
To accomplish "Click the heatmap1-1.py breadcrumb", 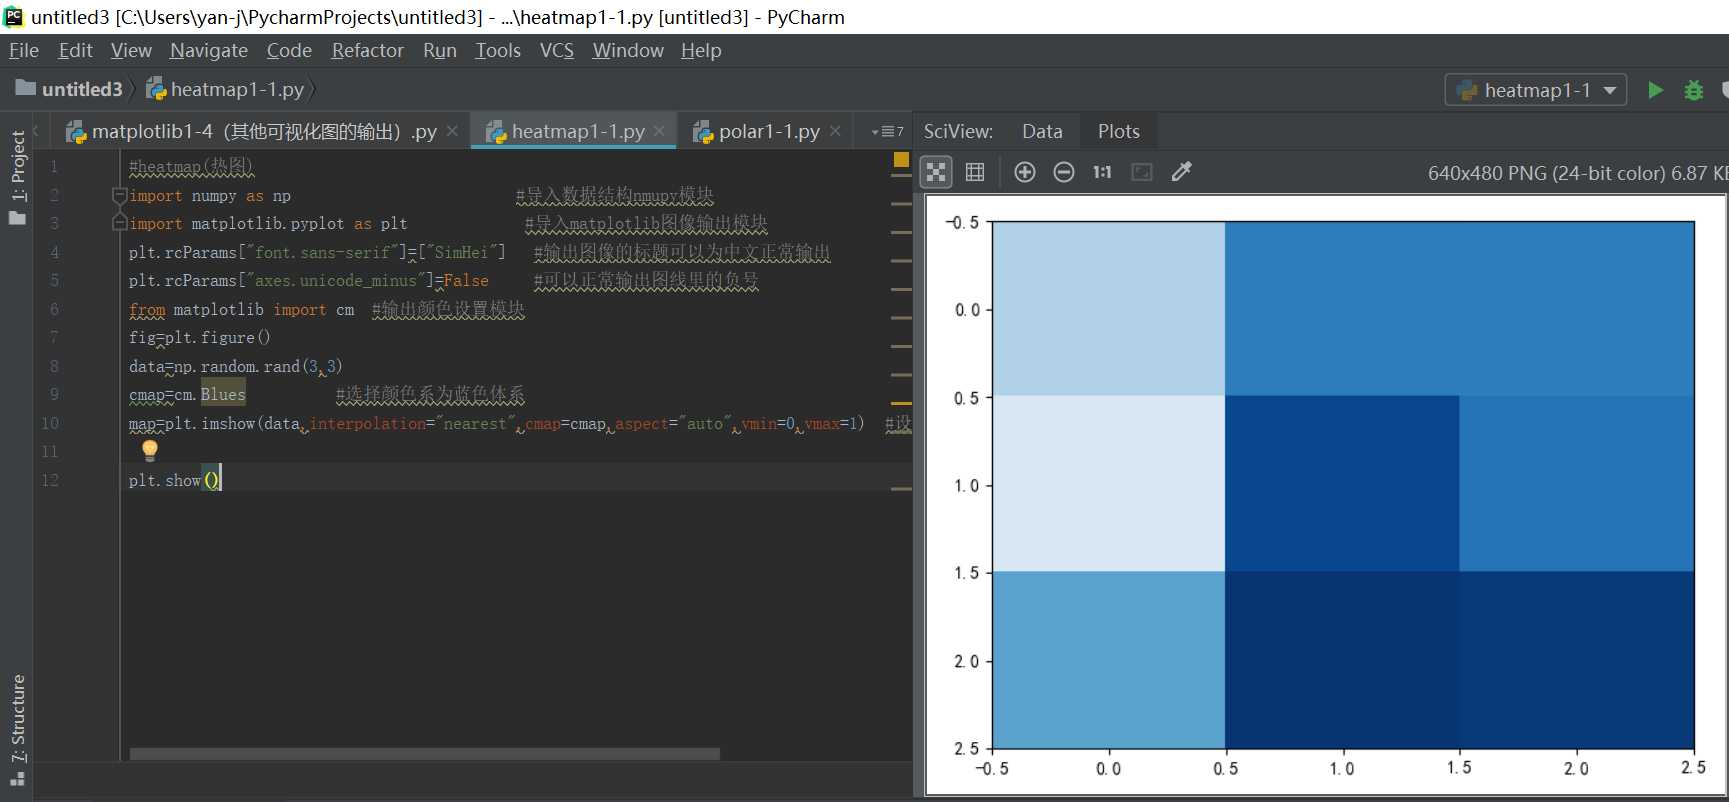I will 226,89.
